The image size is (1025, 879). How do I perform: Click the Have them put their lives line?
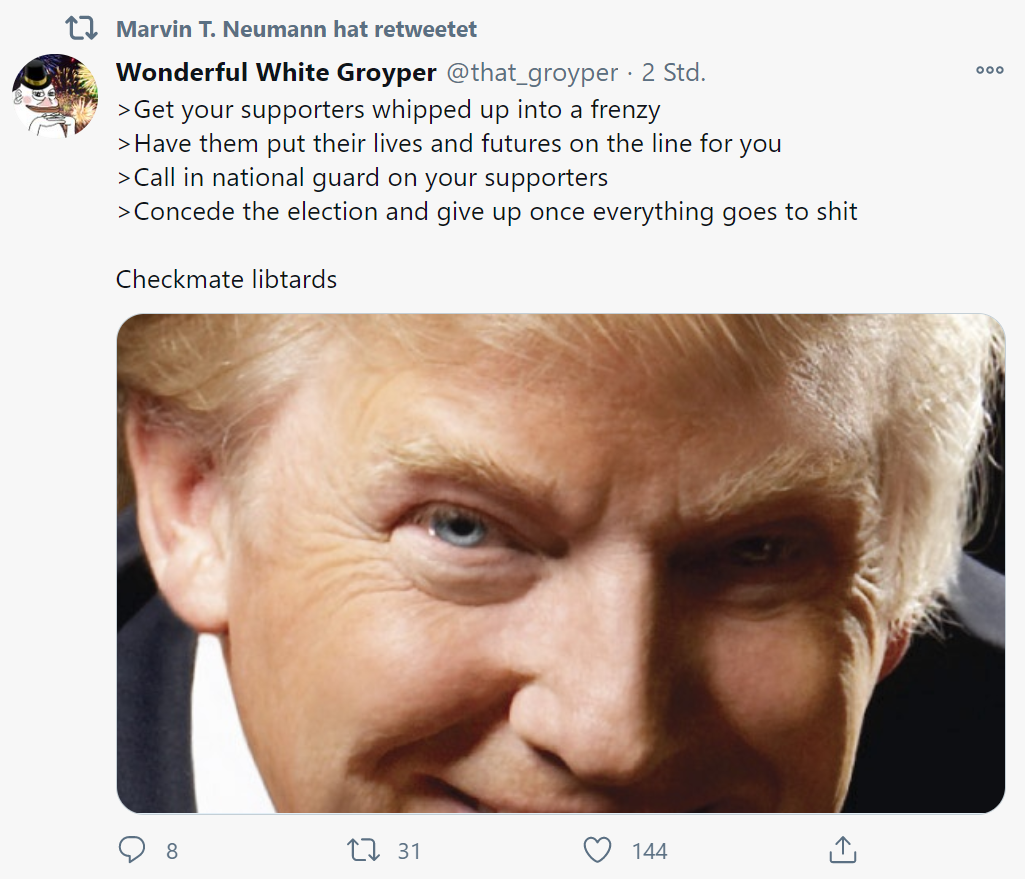(x=449, y=144)
